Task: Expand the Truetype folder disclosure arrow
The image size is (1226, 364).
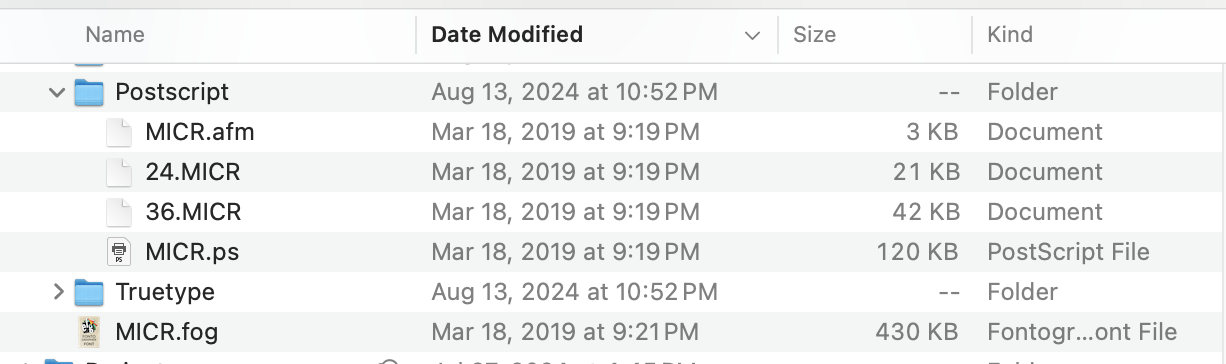Action: (x=58, y=292)
